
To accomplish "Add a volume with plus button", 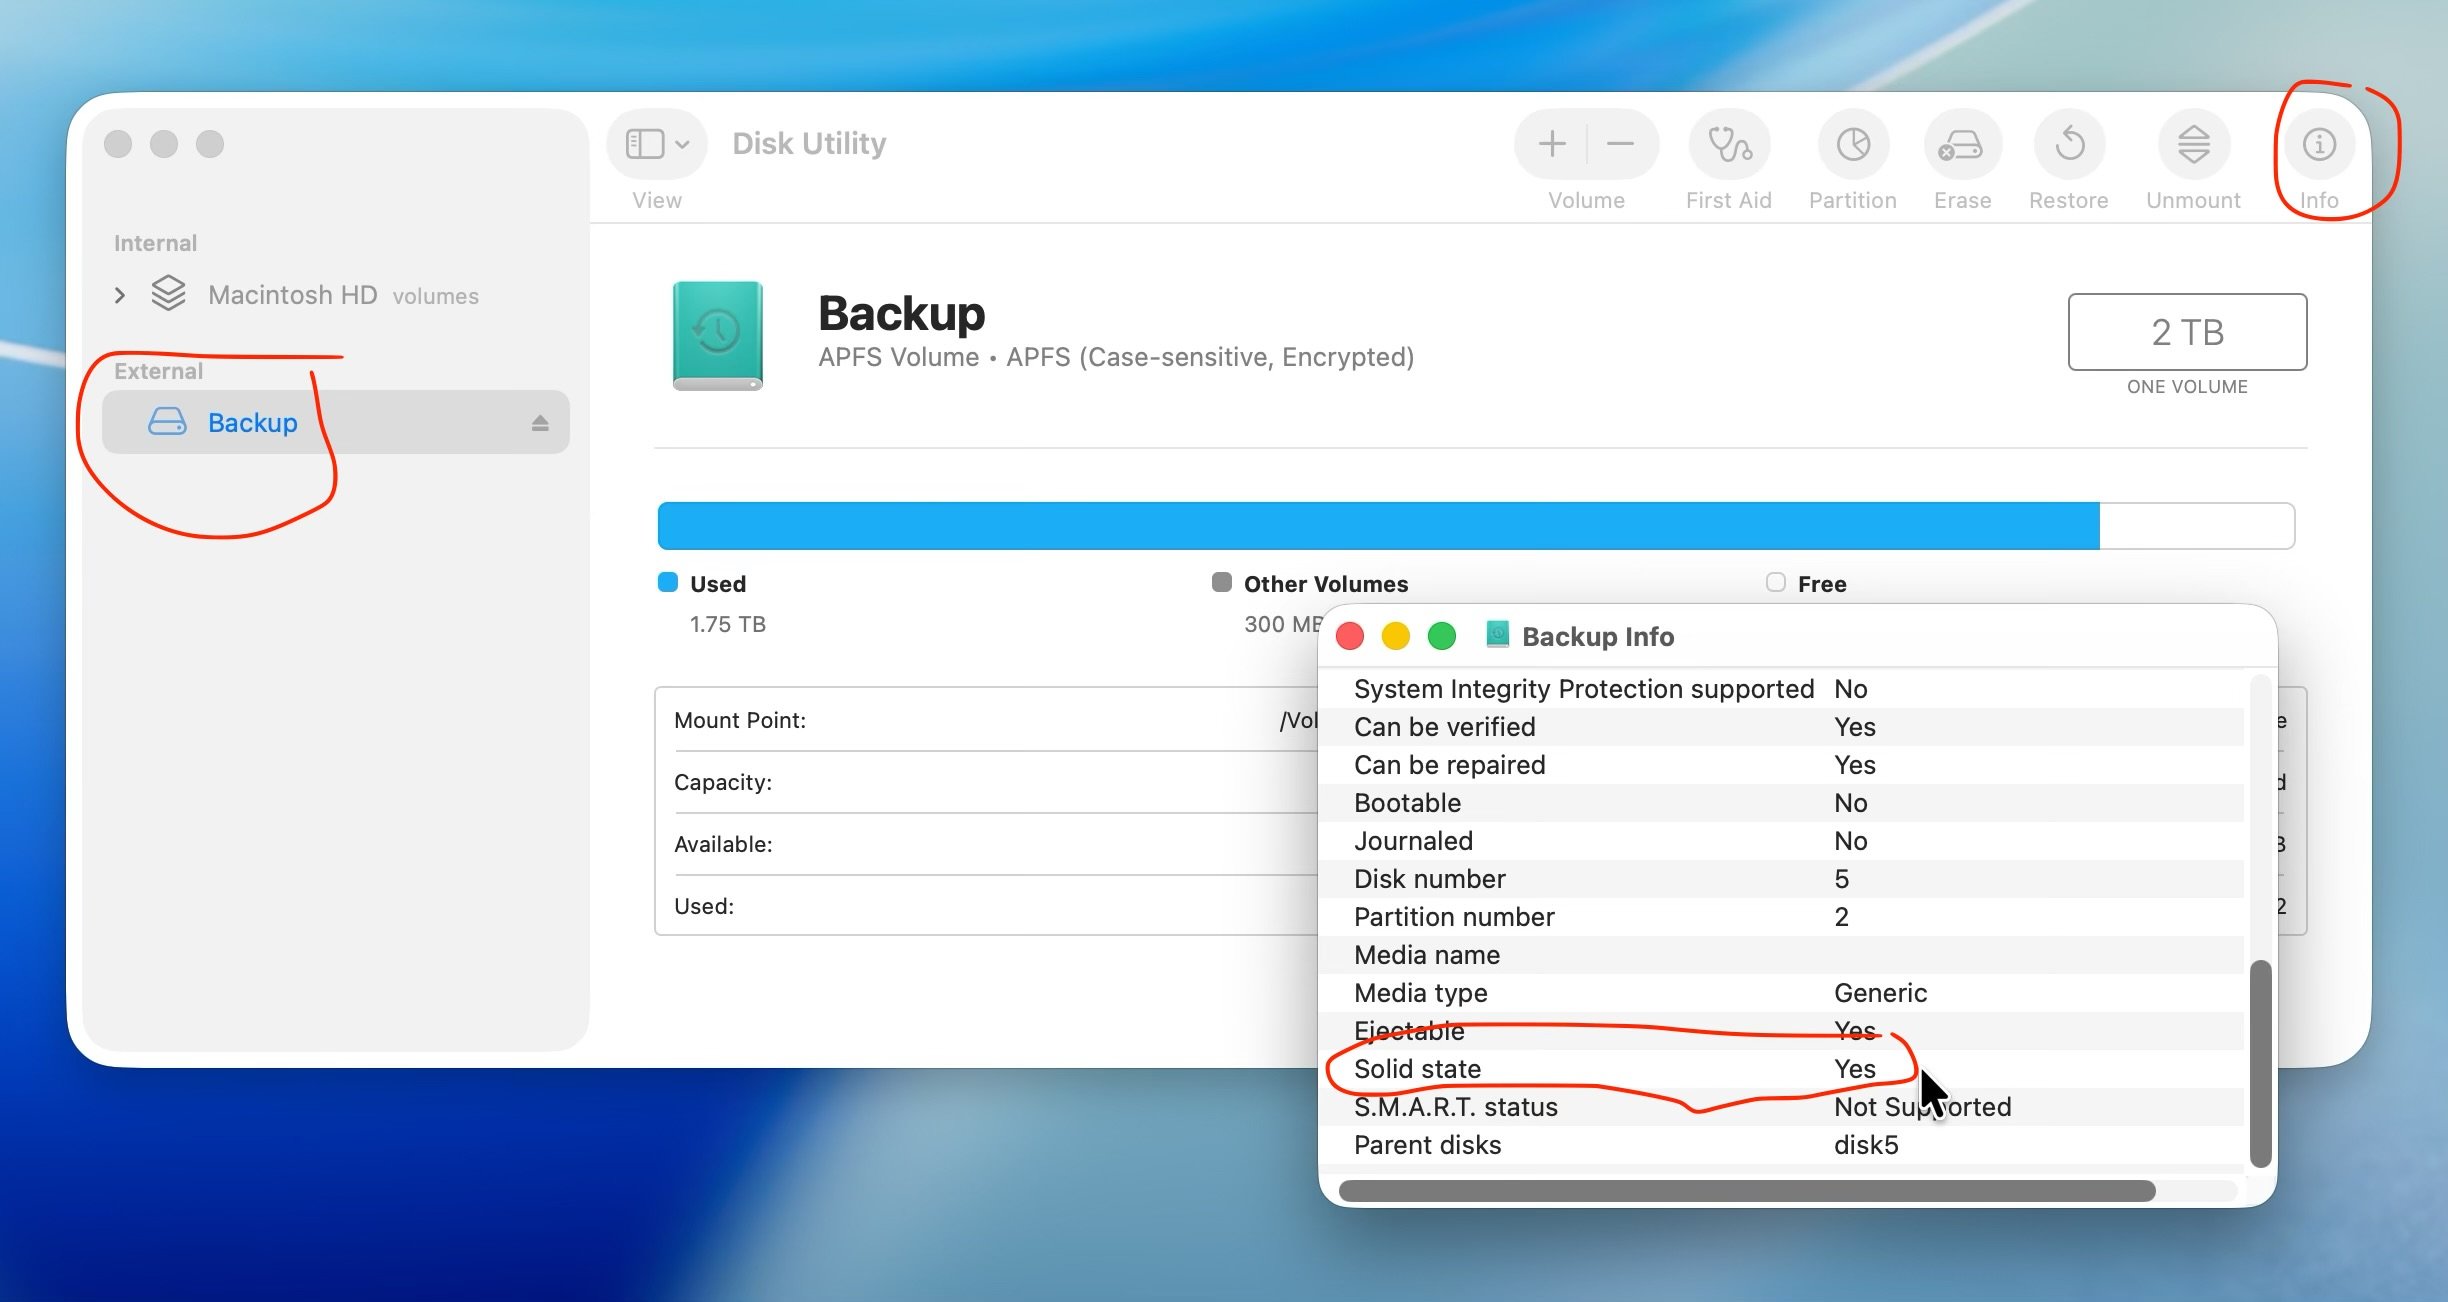I will (1552, 145).
